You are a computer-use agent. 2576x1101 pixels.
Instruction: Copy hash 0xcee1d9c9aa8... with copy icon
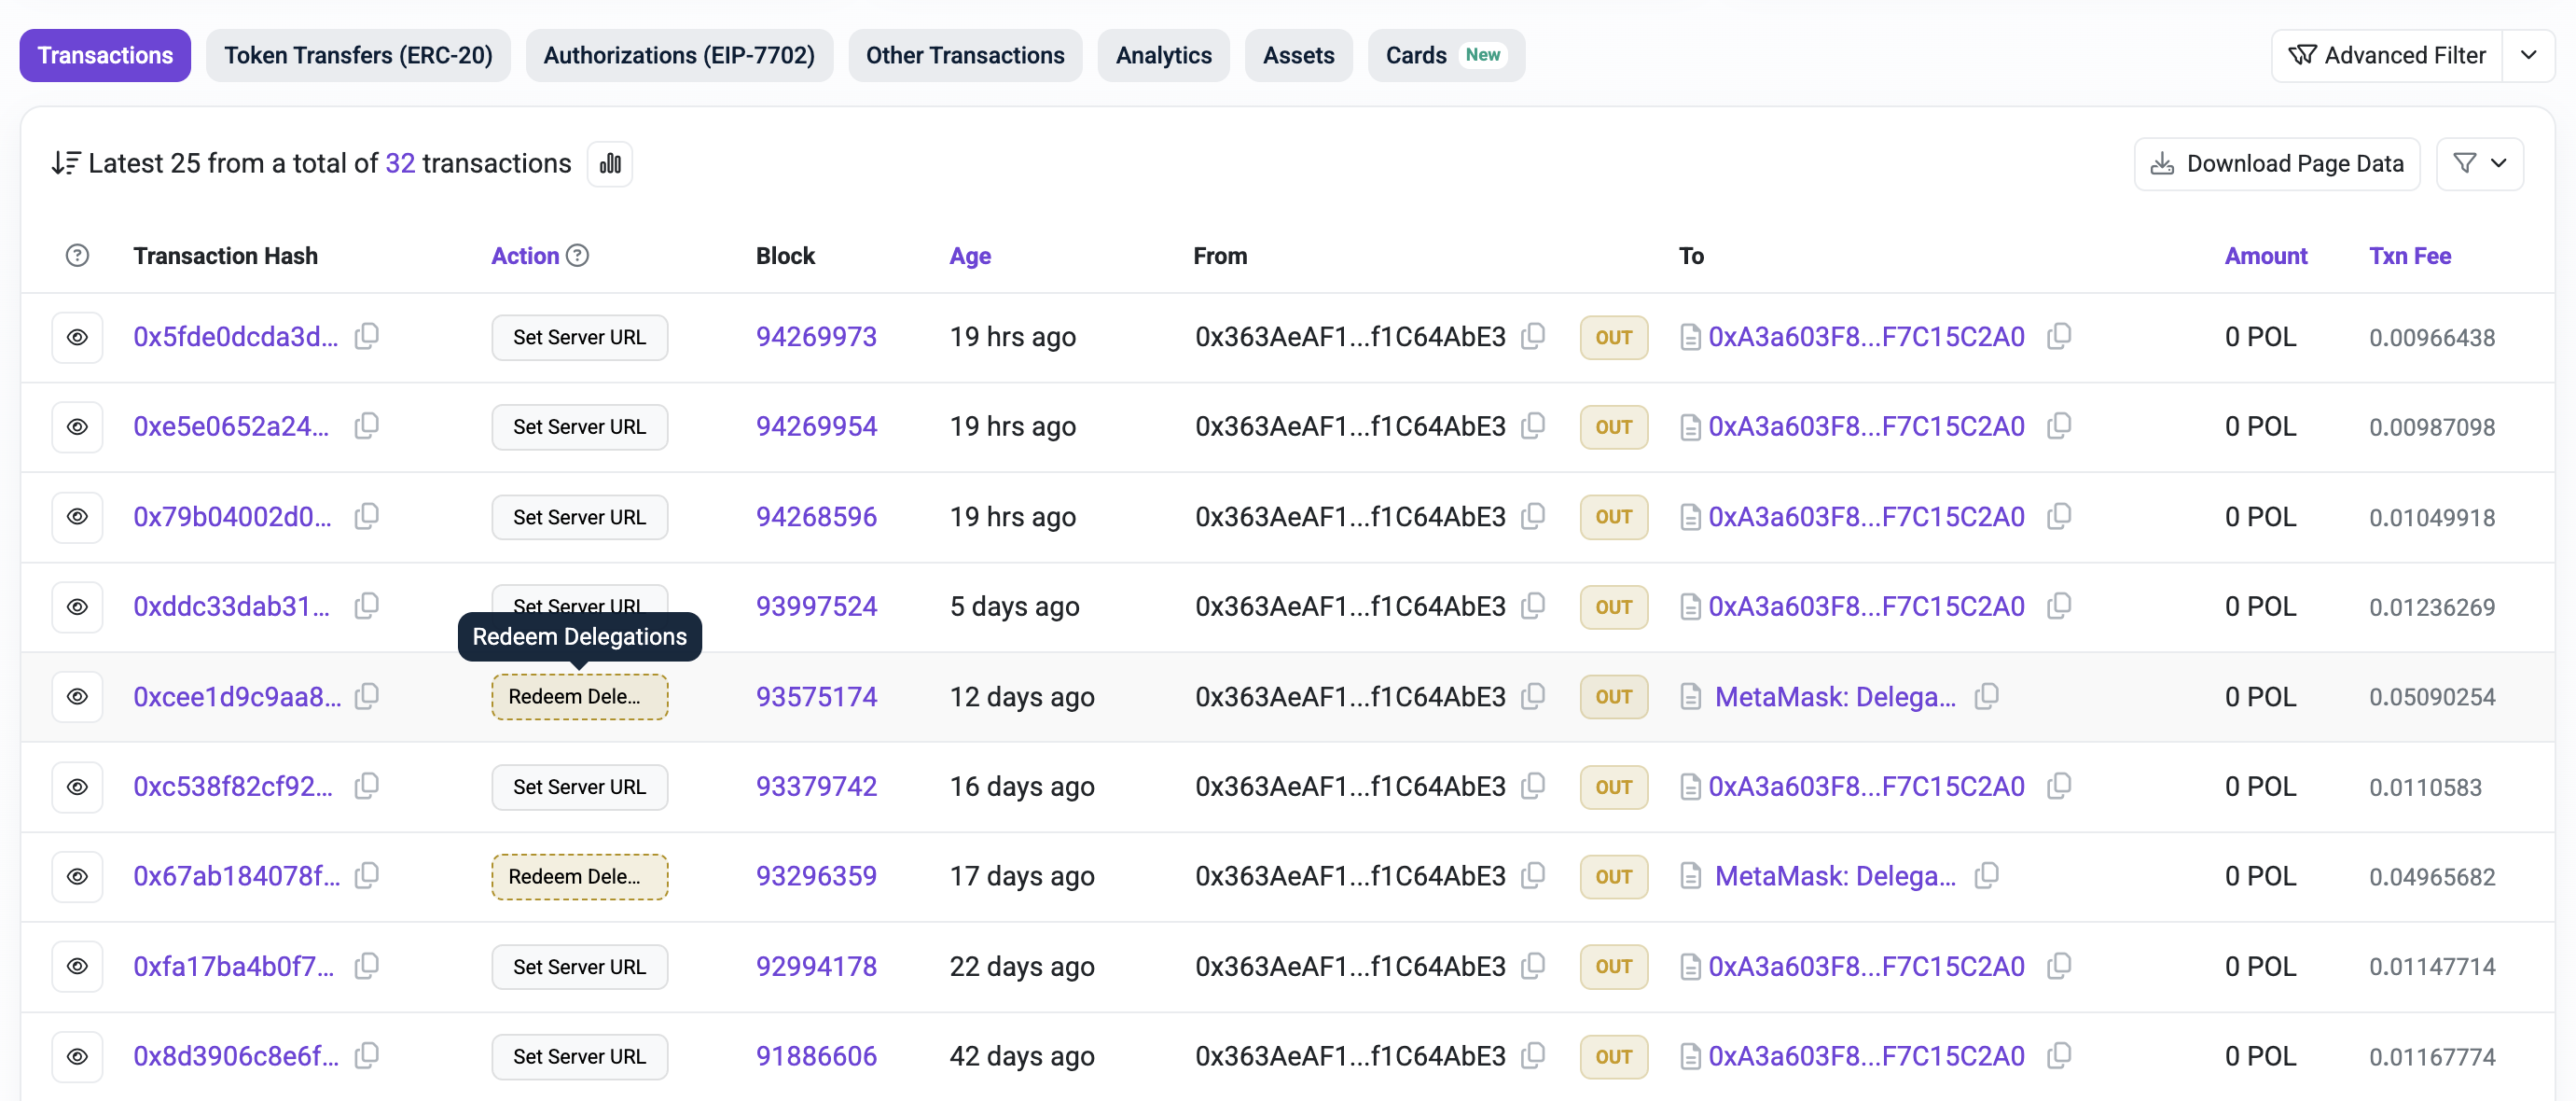367,696
